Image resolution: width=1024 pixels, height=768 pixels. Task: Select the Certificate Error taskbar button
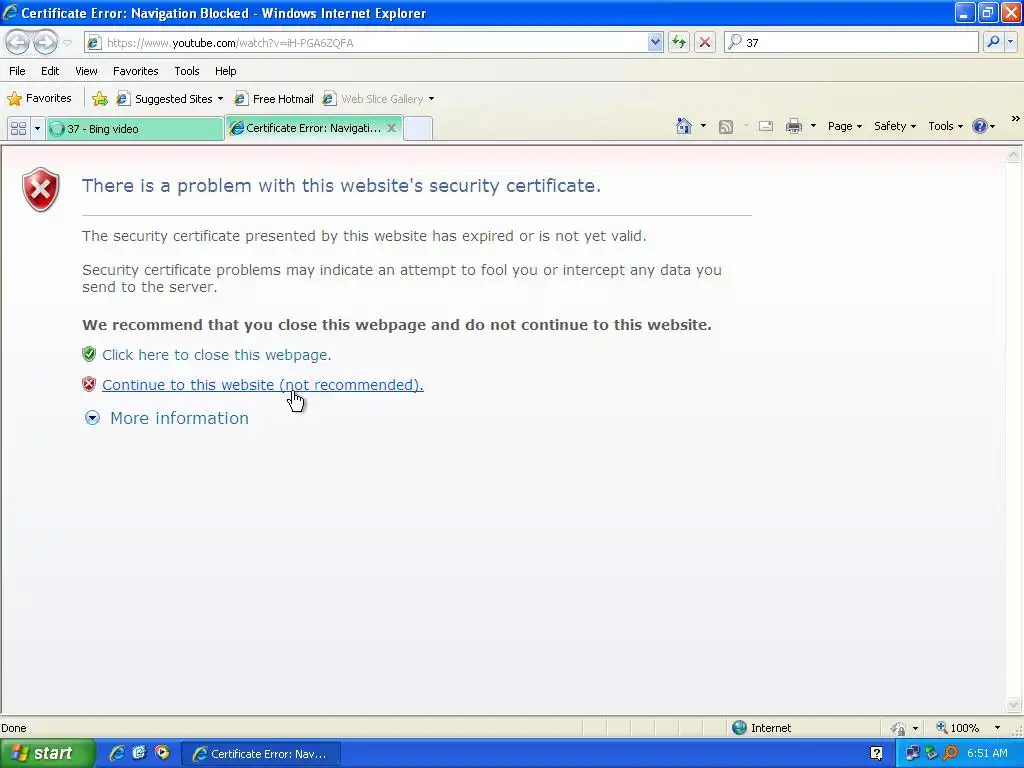point(261,754)
